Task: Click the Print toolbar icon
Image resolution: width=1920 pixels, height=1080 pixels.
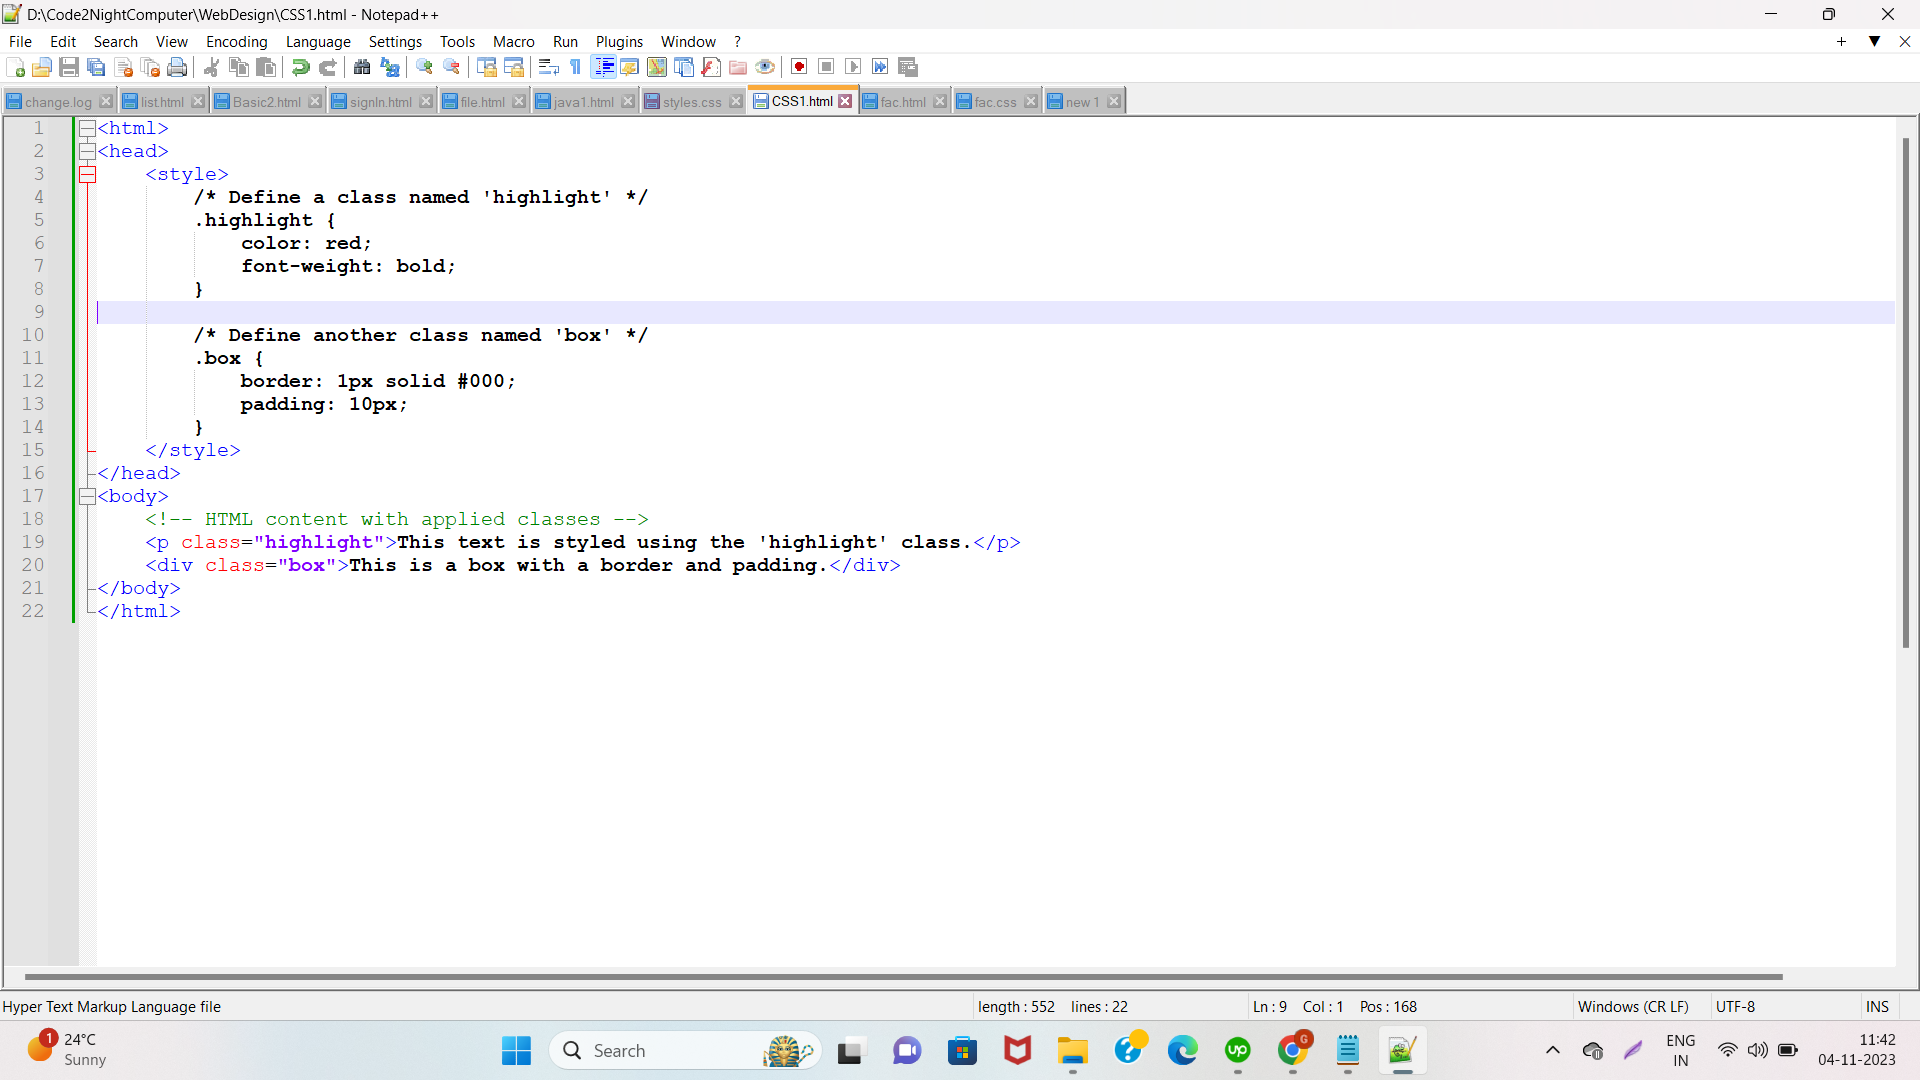Action: pos(177,67)
